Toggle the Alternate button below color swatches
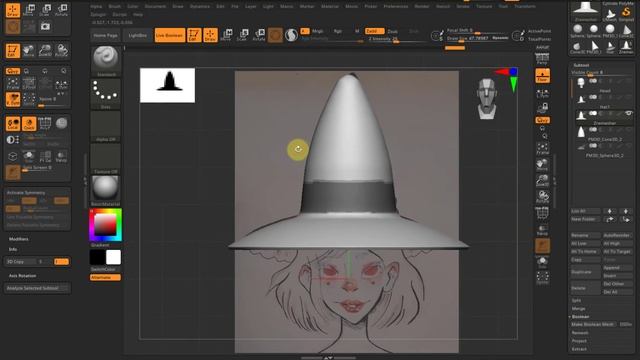Screen dimensions: 640x360 [x=105, y=278]
